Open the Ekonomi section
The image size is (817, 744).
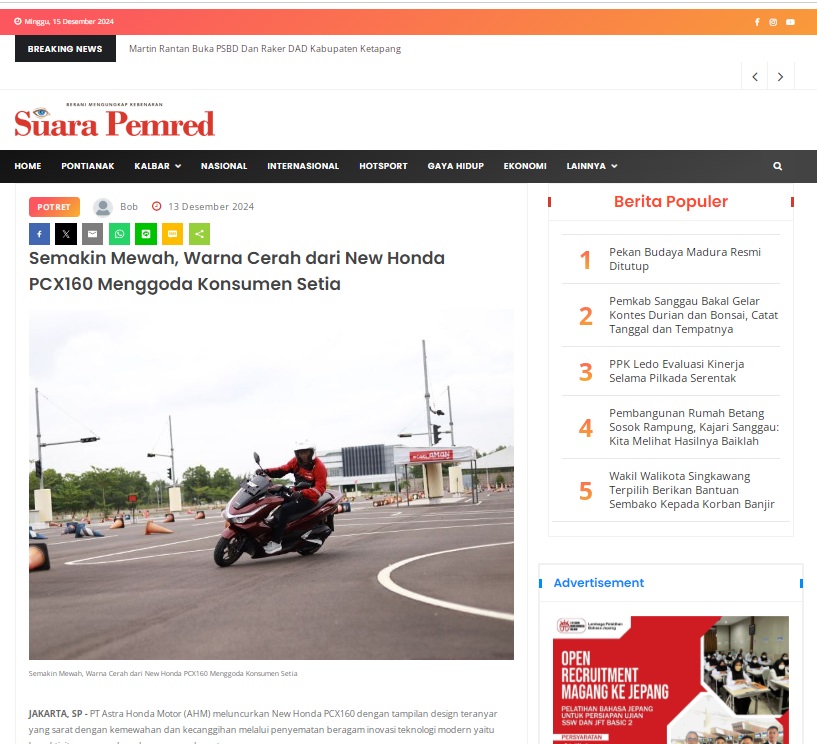[x=525, y=166]
